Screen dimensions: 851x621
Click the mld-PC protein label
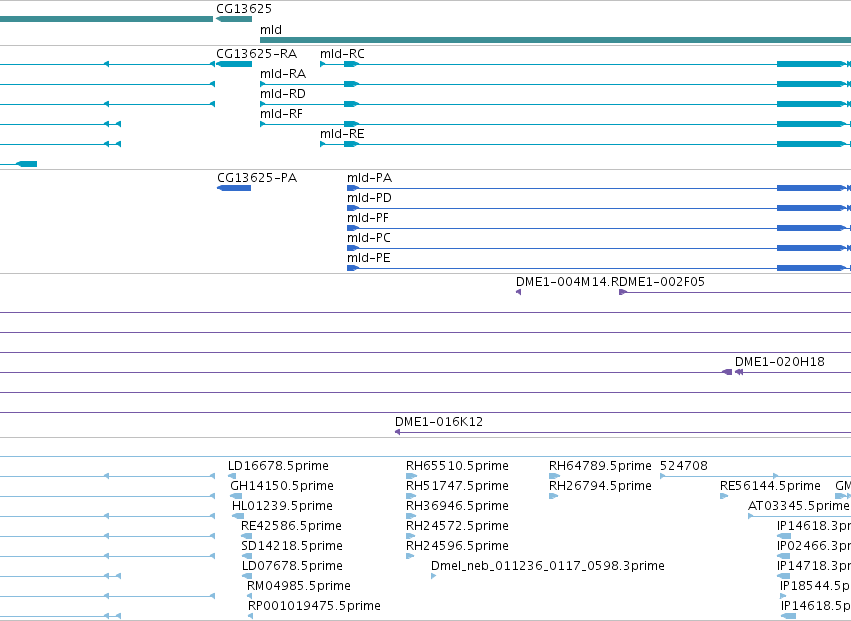click(369, 238)
